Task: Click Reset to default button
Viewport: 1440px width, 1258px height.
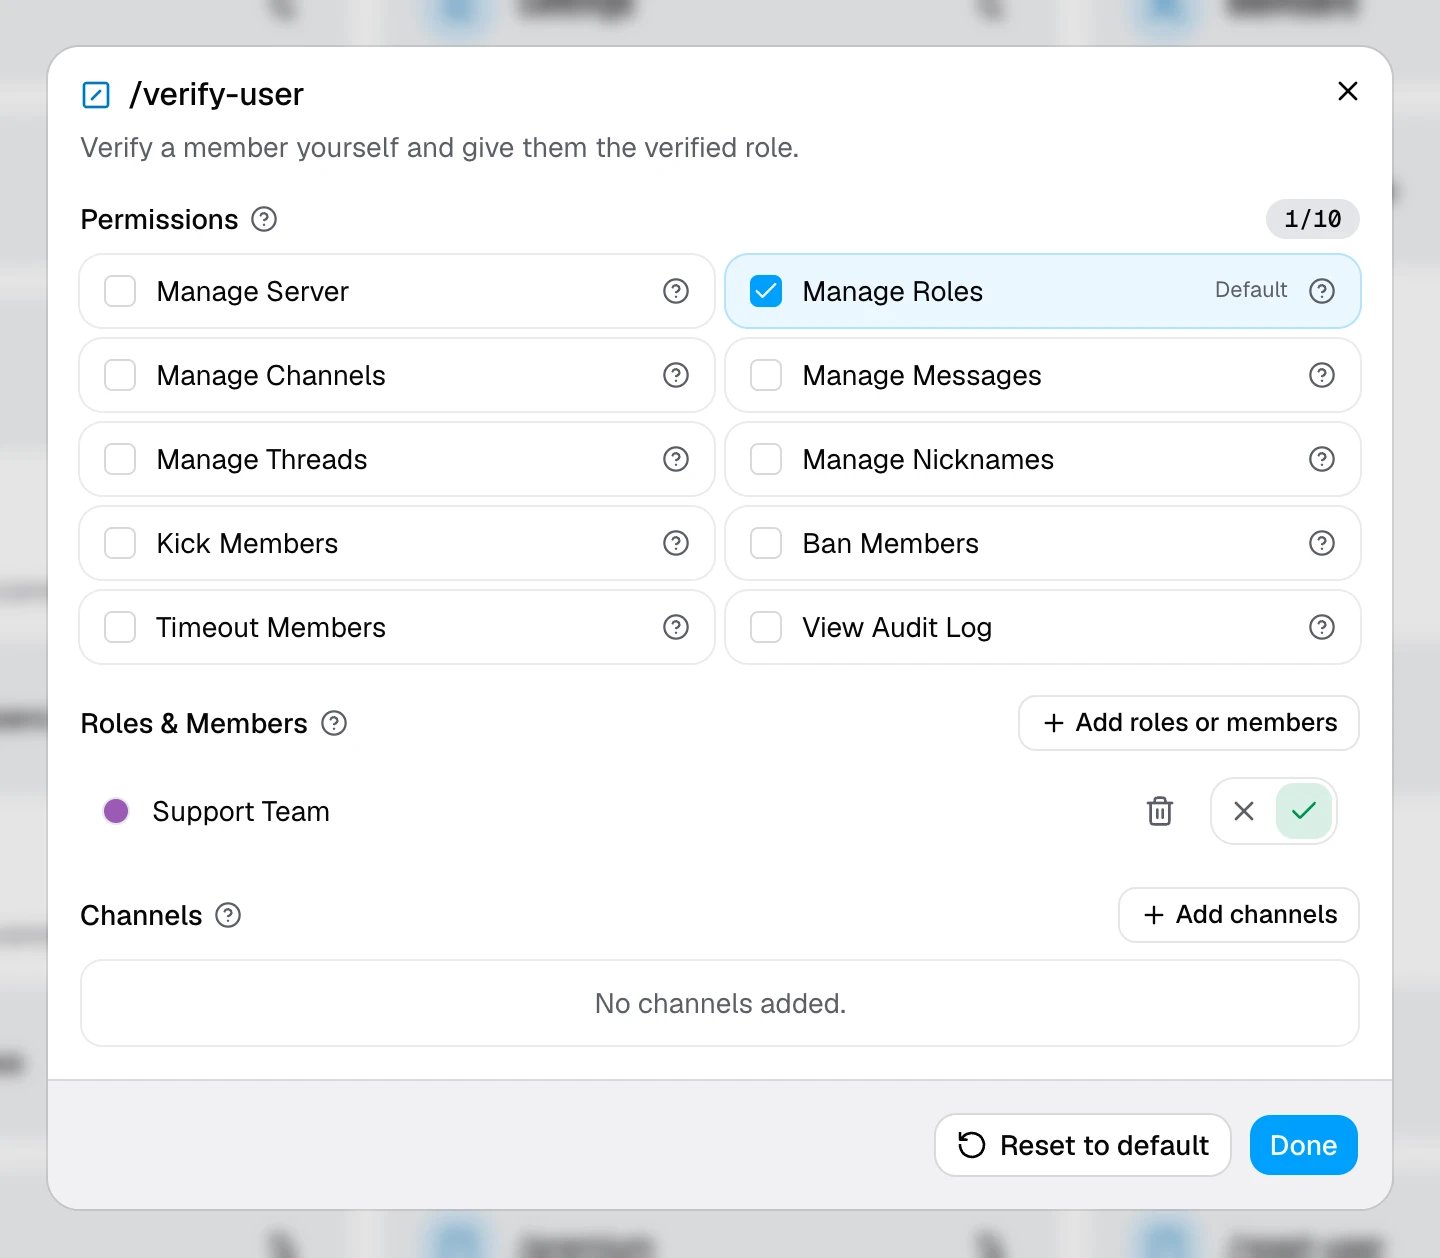Action: pos(1083,1145)
